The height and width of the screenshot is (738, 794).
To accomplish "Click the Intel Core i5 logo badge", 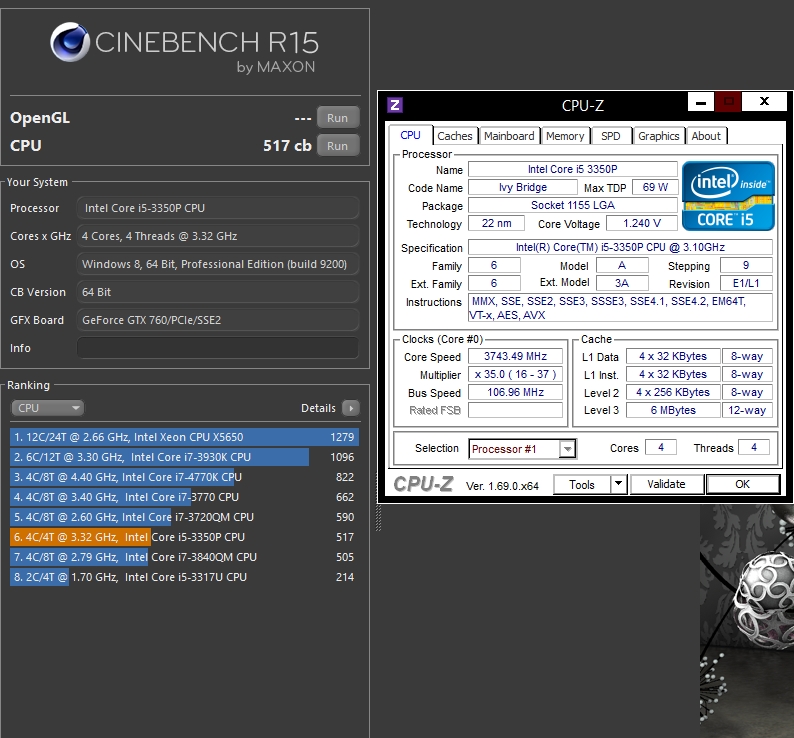I will [x=728, y=194].
